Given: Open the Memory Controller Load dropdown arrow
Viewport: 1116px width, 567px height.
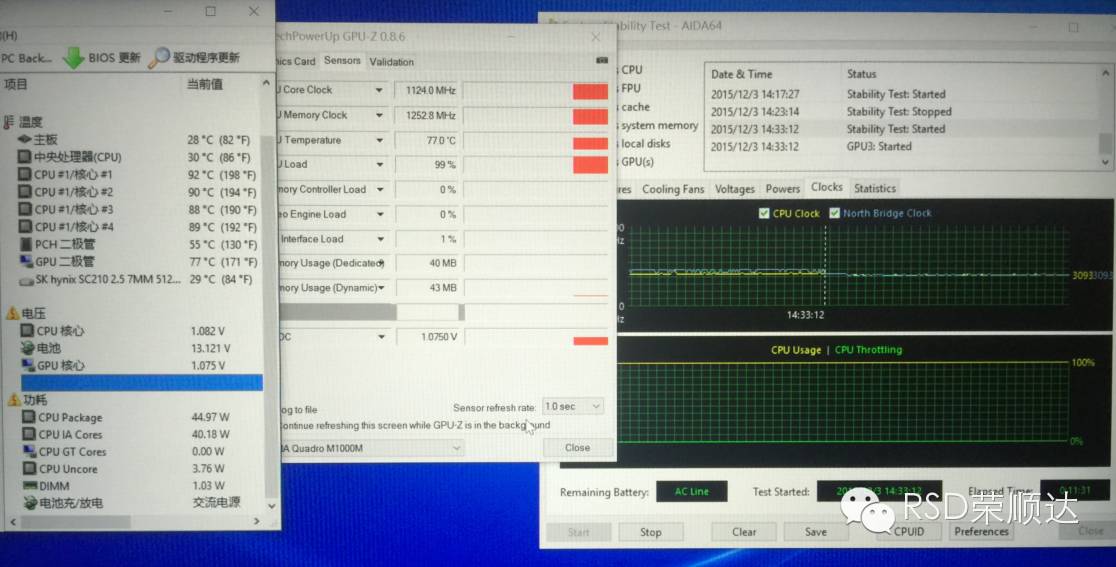Looking at the screenshot, I should point(380,189).
